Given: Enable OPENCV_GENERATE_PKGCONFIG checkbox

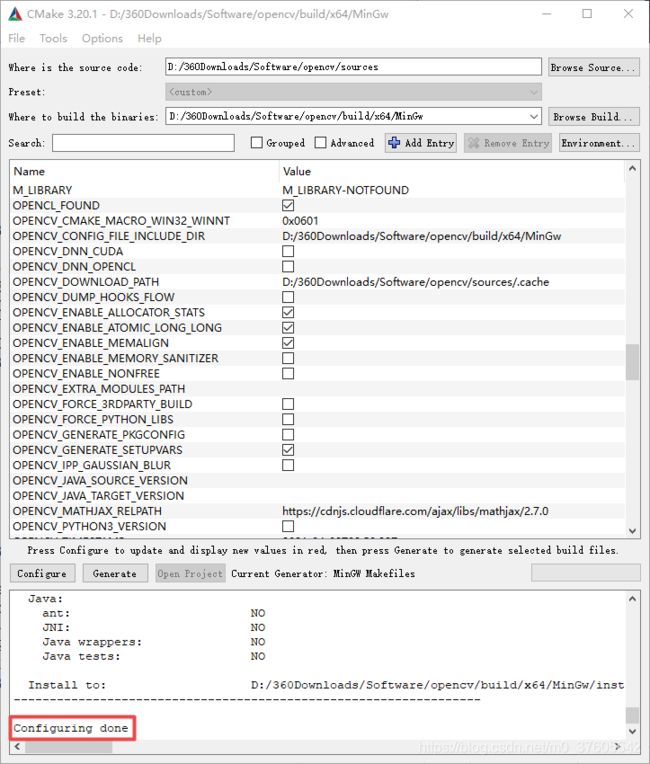Looking at the screenshot, I should tap(288, 435).
